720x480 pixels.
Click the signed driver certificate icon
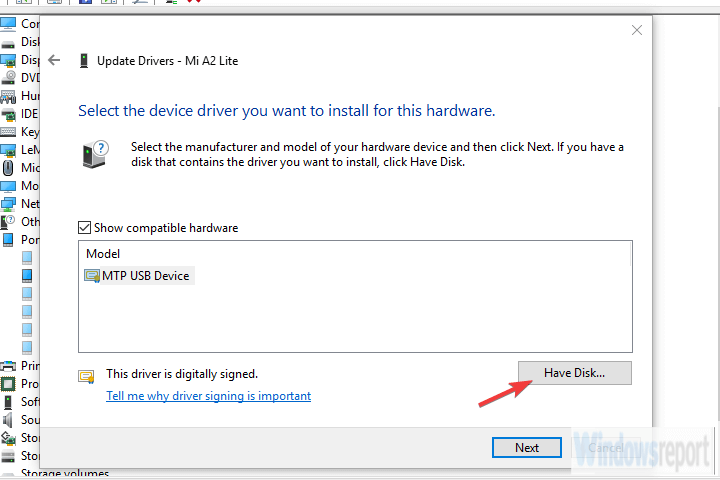[86, 377]
